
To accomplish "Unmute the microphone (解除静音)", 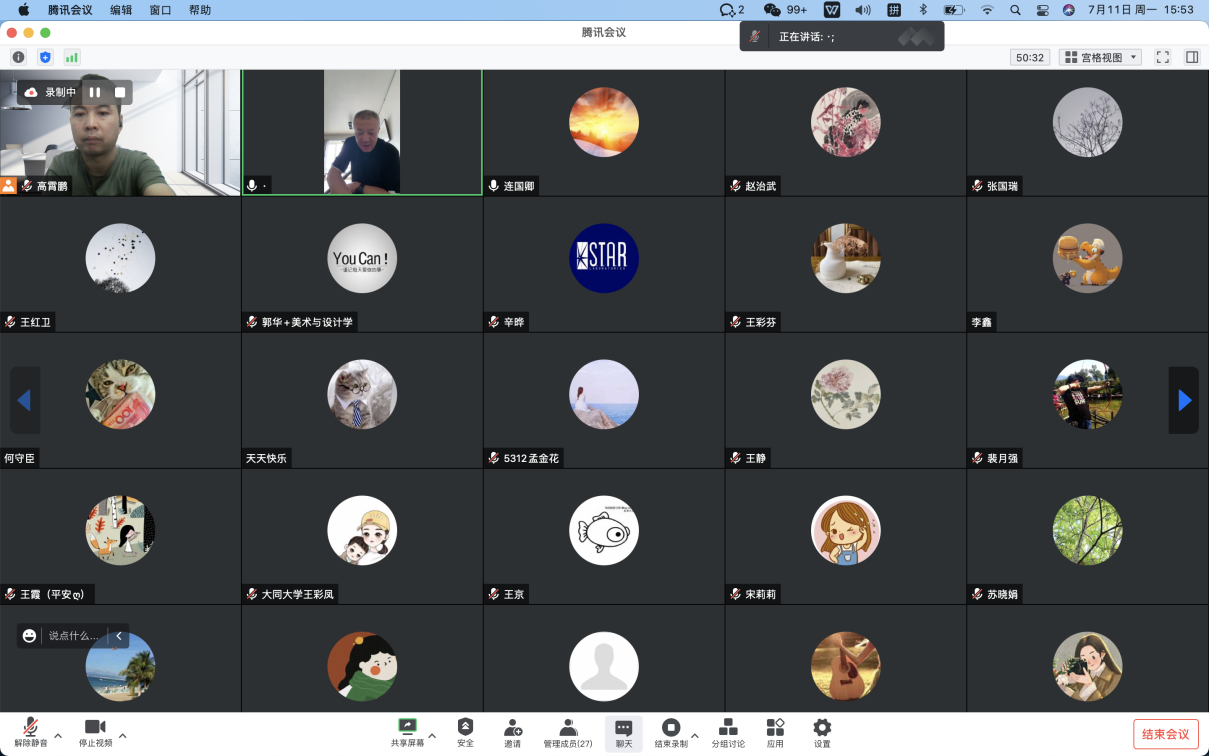I will (31, 732).
